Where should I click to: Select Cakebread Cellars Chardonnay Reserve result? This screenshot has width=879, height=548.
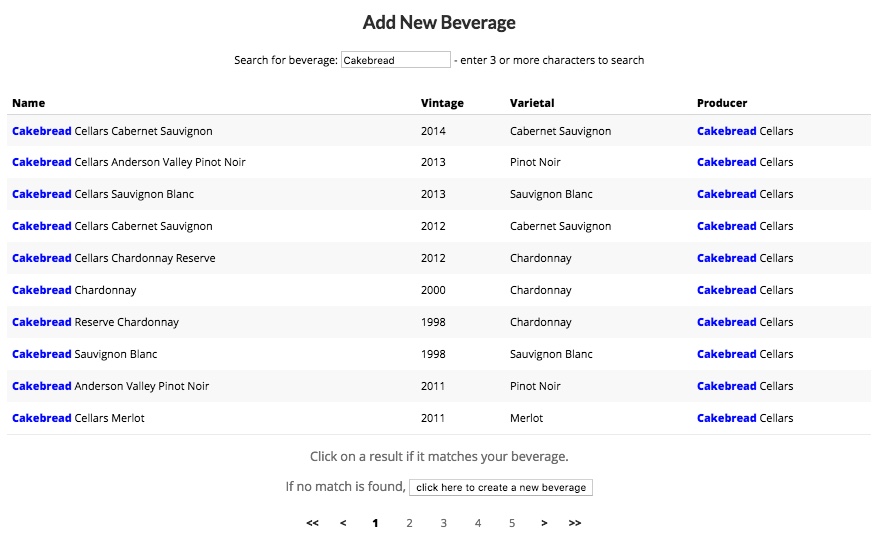click(x=439, y=258)
